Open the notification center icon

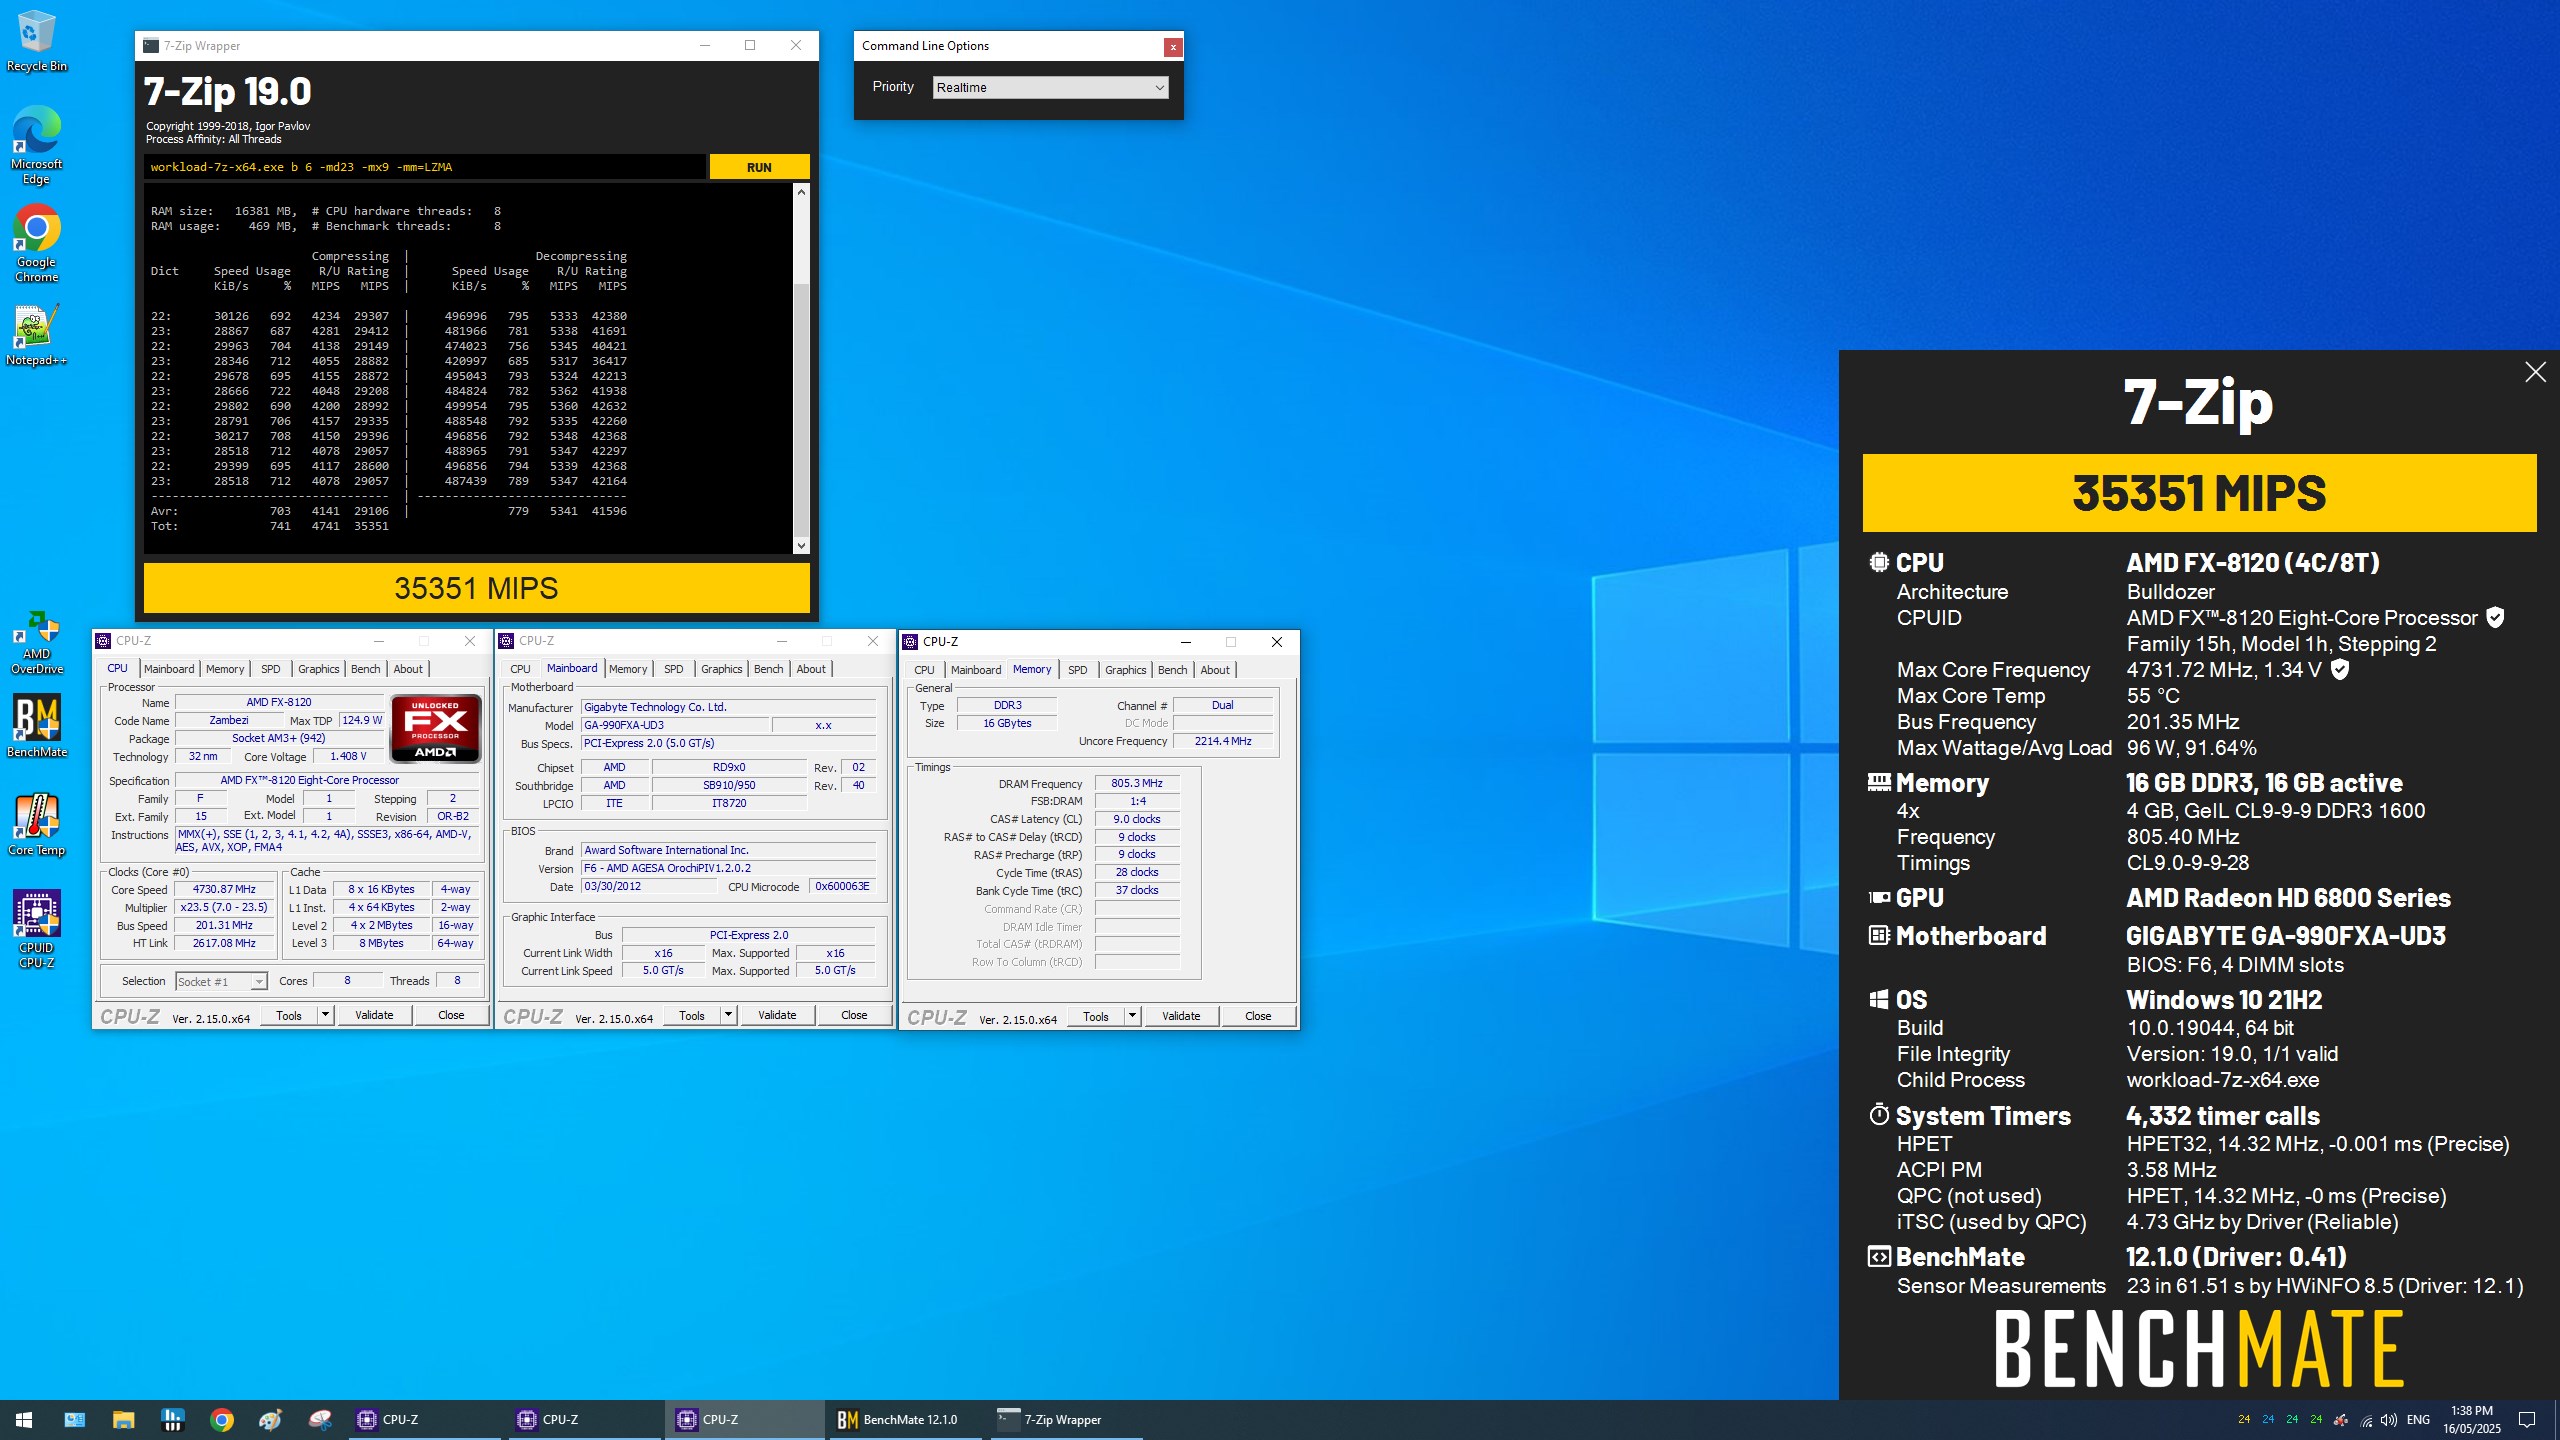[x=2527, y=1419]
